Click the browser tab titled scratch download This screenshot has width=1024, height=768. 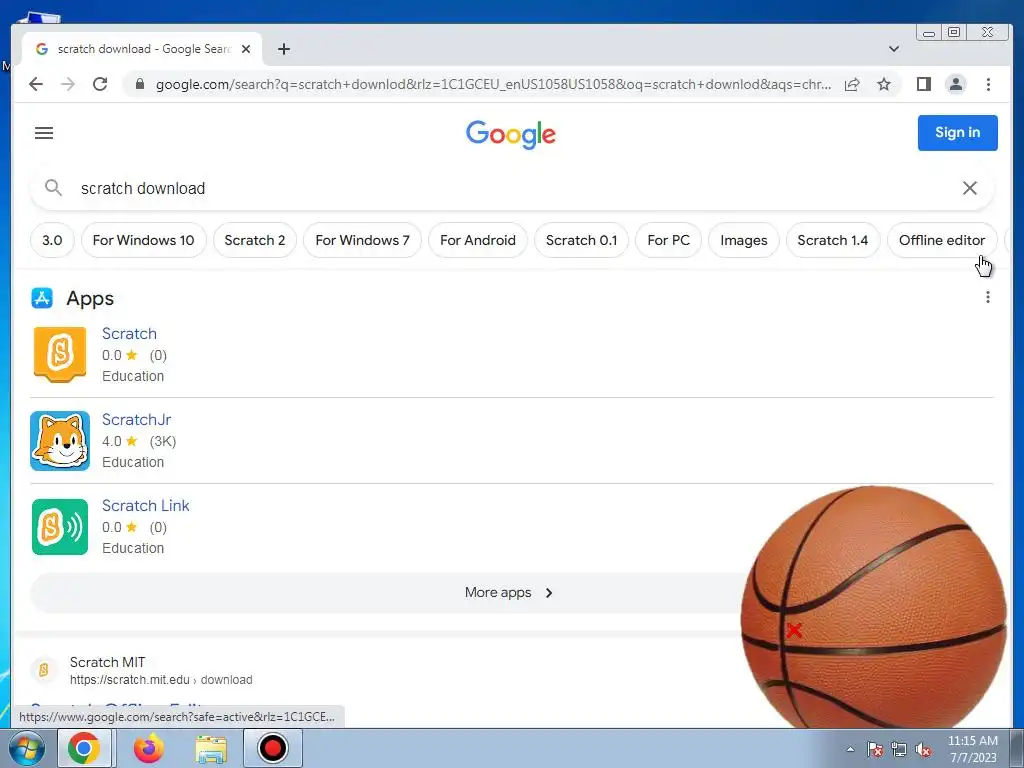142,49
